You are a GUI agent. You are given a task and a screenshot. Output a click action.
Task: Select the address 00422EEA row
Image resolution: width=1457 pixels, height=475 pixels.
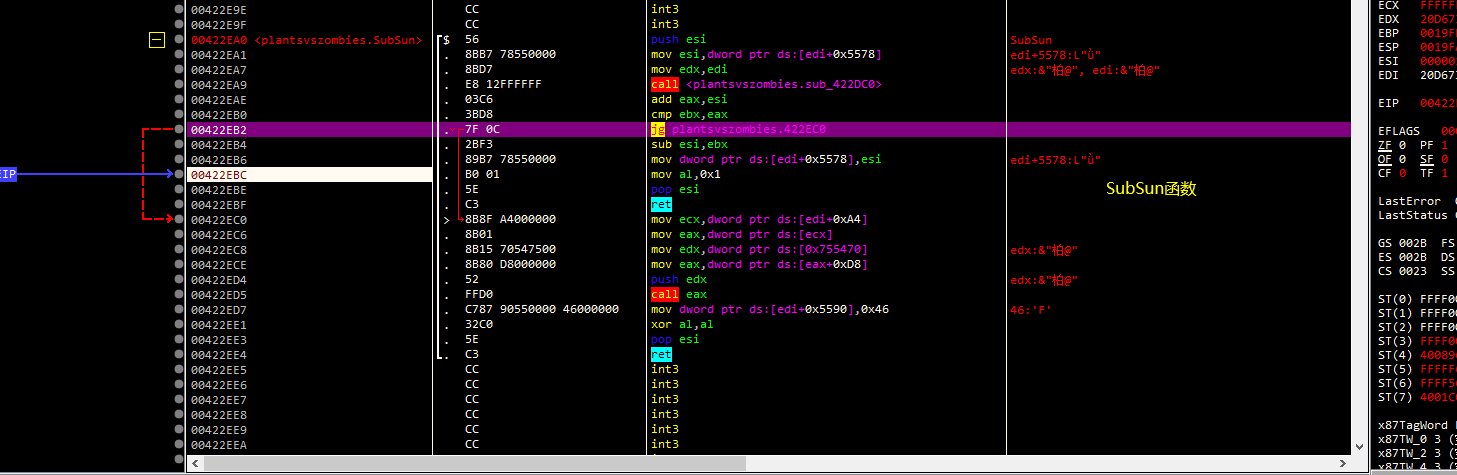click(x=218, y=445)
